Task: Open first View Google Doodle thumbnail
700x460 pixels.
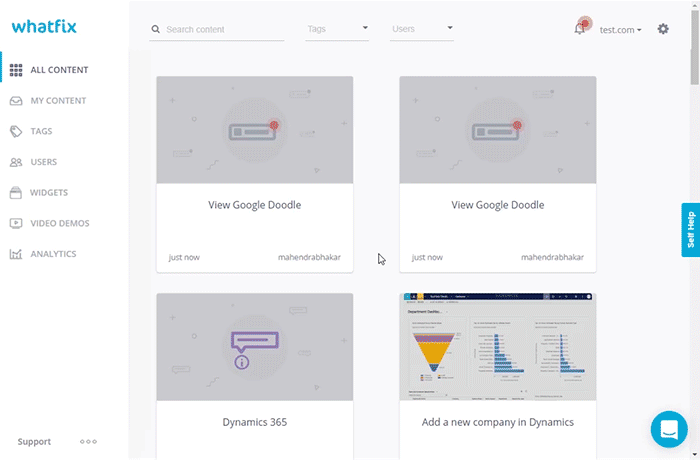Action: 254,130
